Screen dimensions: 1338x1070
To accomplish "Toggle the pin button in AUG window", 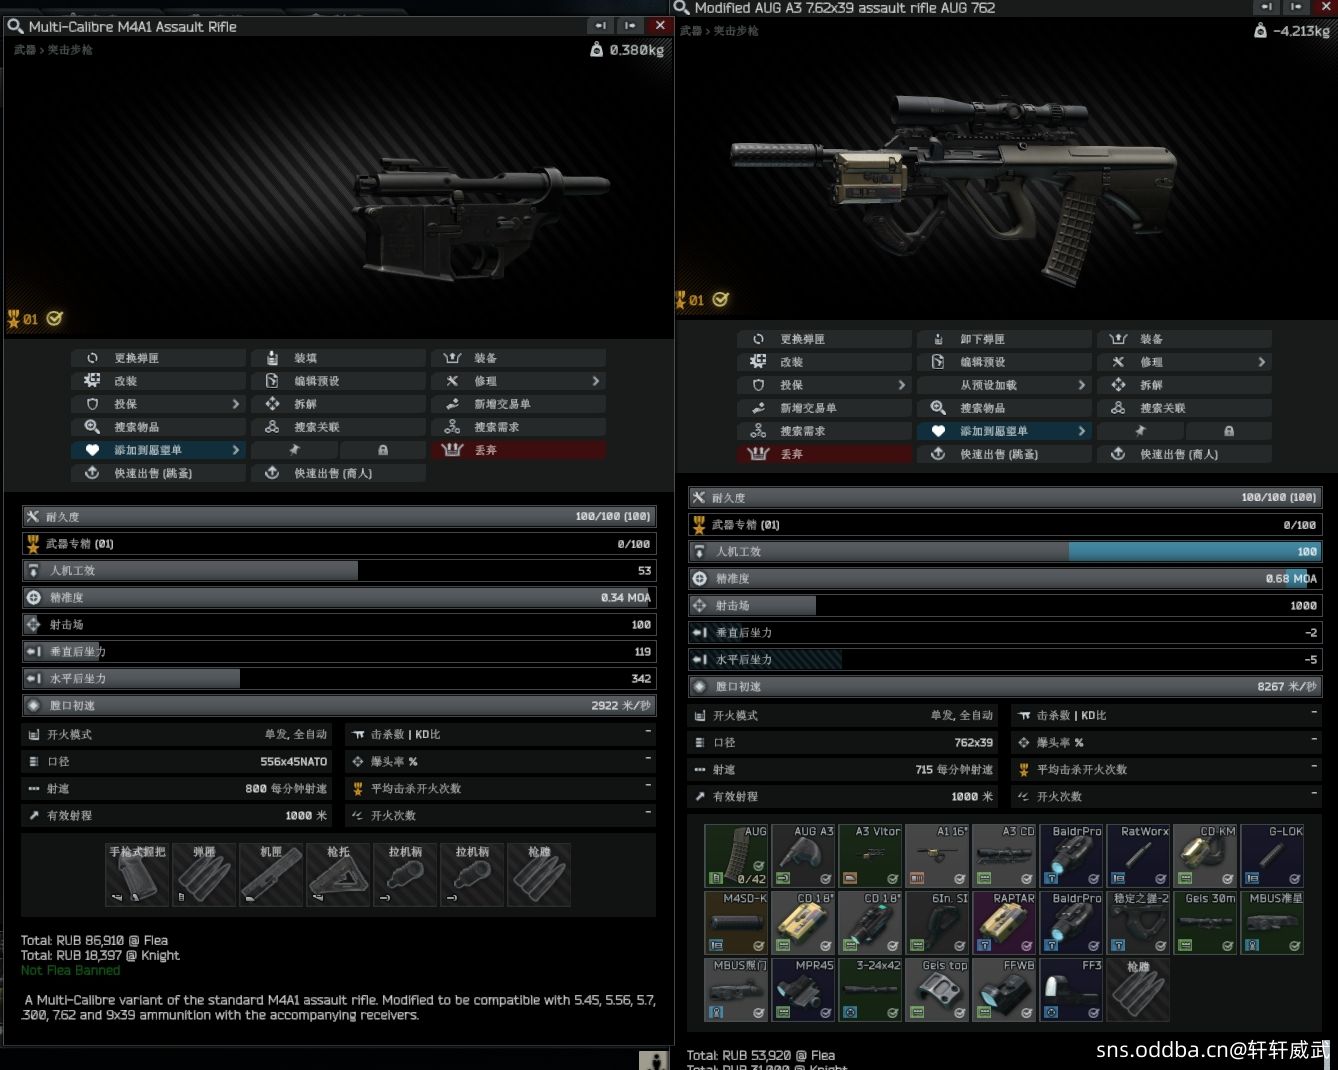I will tap(1140, 431).
